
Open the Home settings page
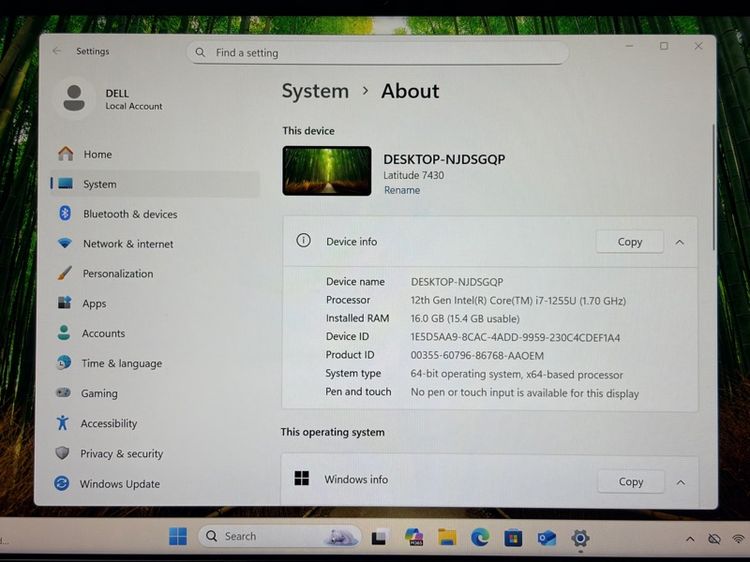155,154
